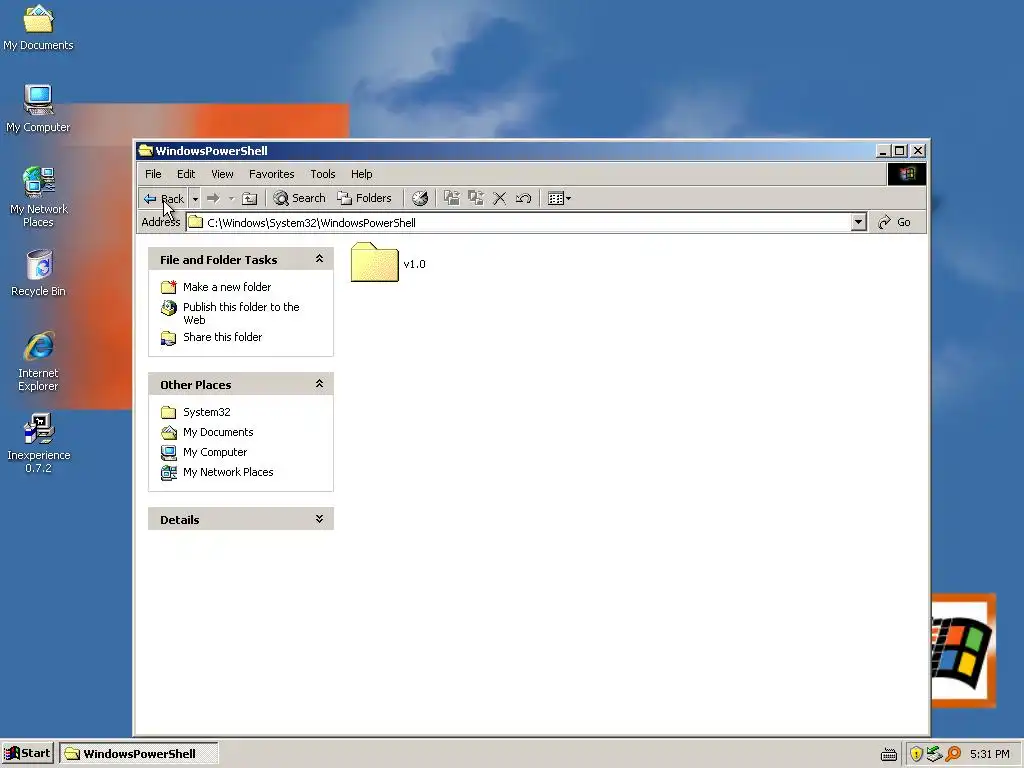Viewport: 1024px width, 768px height.
Task: Select the v1.0 folder icon
Action: tap(374, 263)
